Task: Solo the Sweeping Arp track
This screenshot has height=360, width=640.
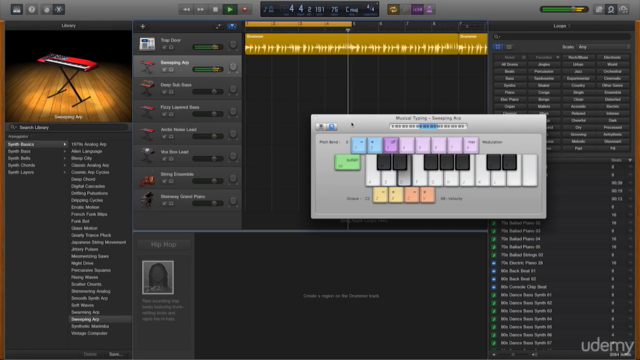Action: [x=171, y=70]
